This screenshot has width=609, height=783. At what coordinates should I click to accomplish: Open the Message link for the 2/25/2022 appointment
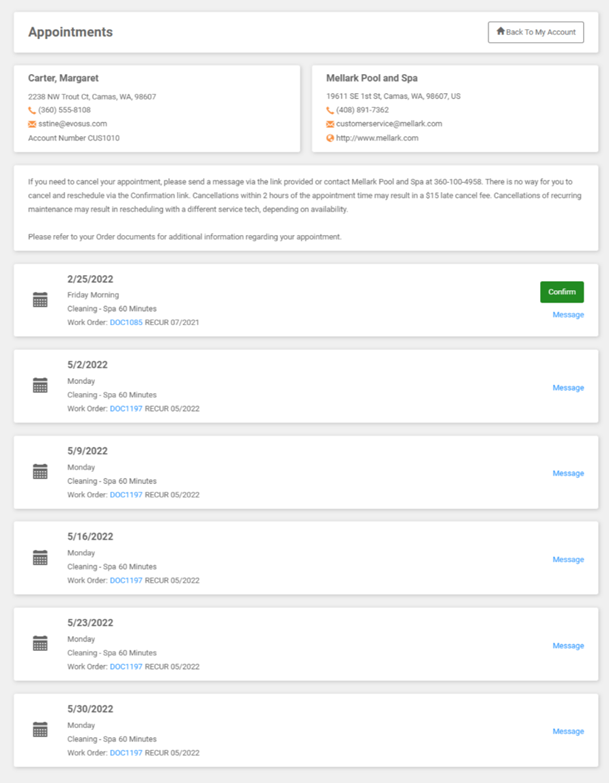pyautogui.click(x=568, y=315)
